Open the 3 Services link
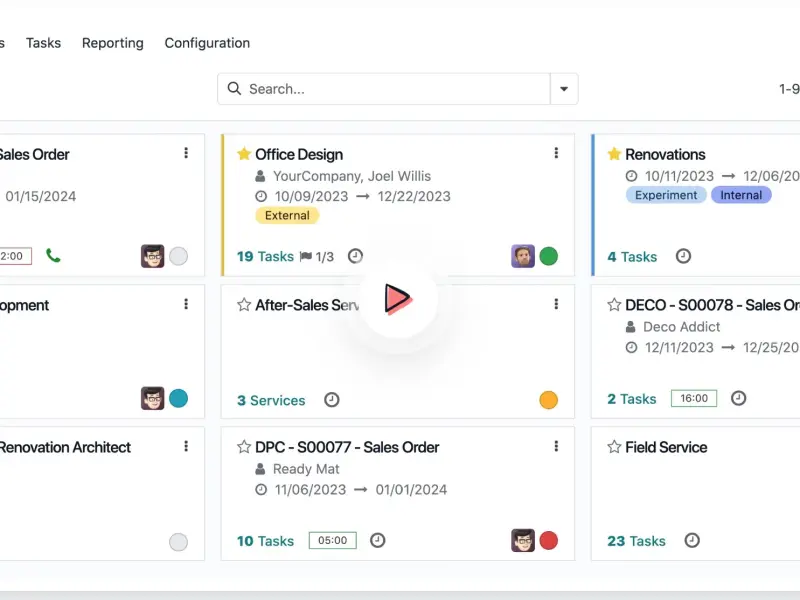 tap(271, 400)
